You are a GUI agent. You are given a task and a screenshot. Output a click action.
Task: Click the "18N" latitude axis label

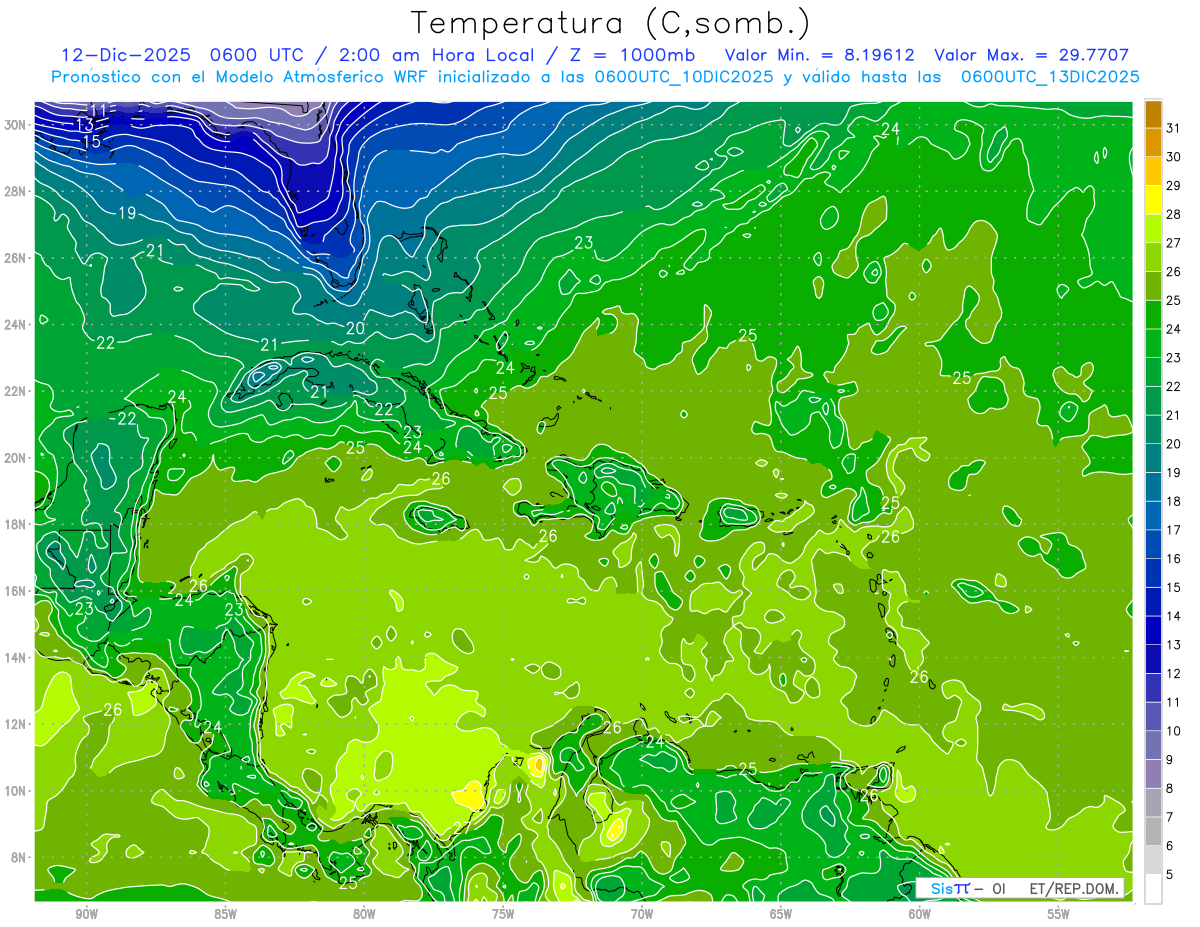(16, 524)
